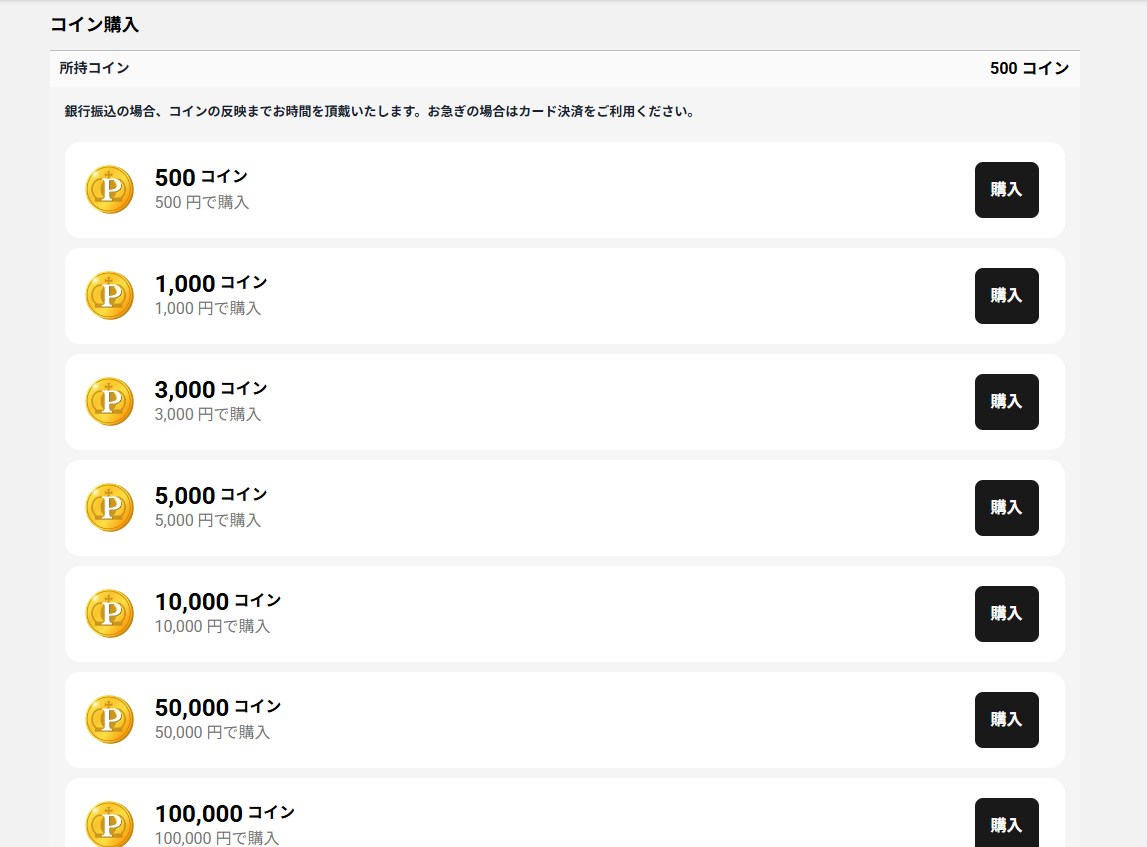Hit the 購入 button for 50,000 コイン

[x=1006, y=720]
